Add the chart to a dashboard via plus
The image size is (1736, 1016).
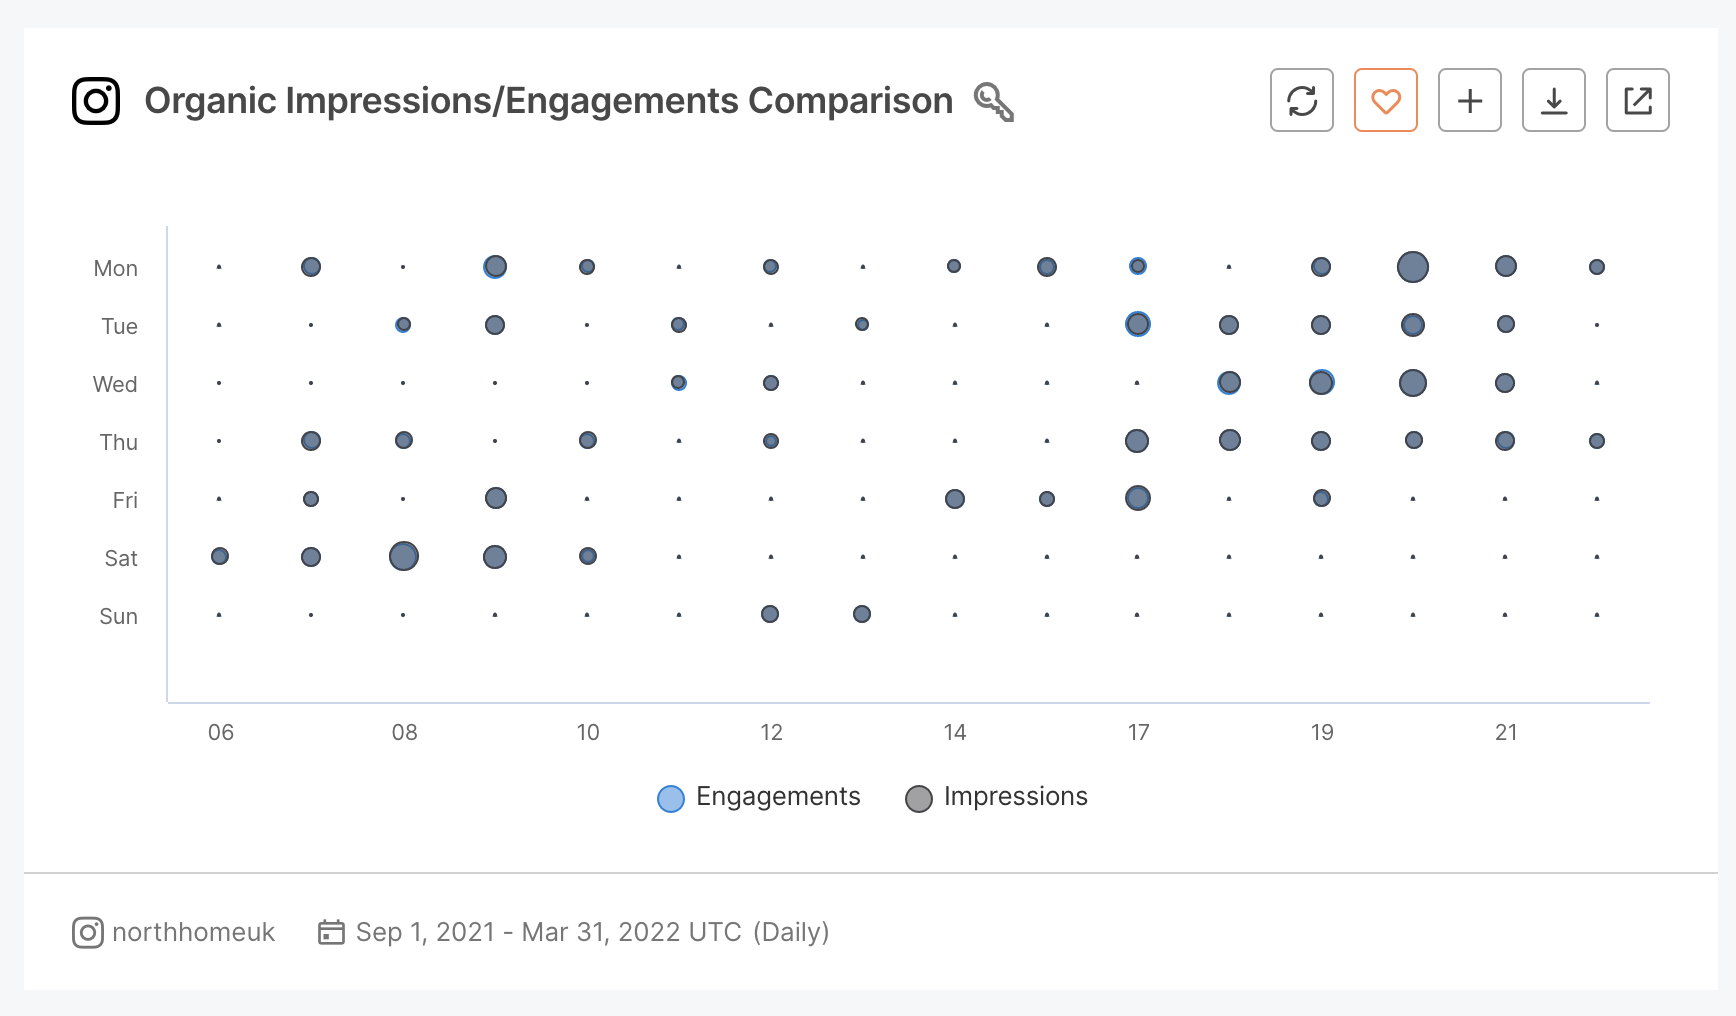[x=1469, y=100]
